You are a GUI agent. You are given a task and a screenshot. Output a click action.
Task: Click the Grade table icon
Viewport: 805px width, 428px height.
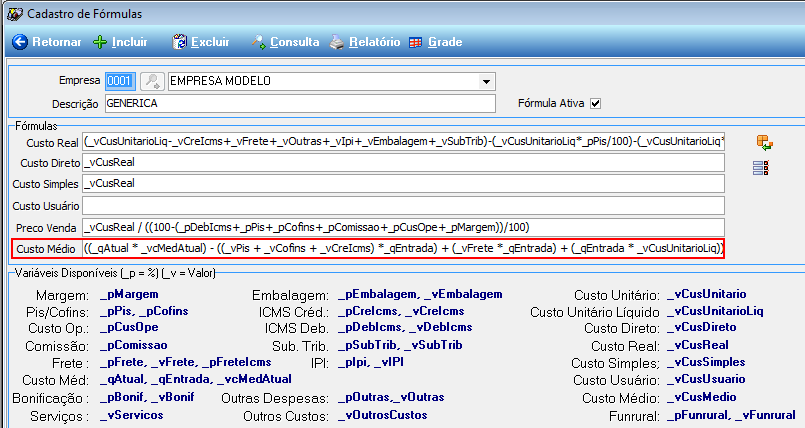click(x=415, y=43)
